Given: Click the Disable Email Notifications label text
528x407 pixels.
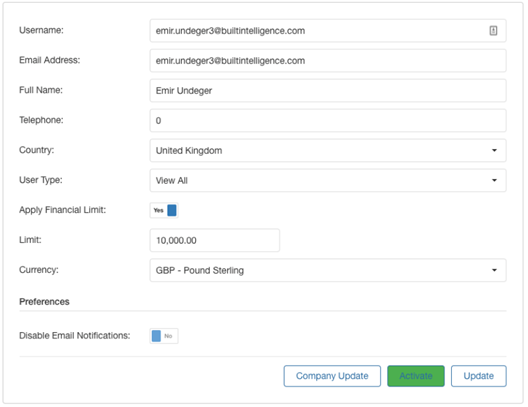Looking at the screenshot, I should click(x=74, y=335).
